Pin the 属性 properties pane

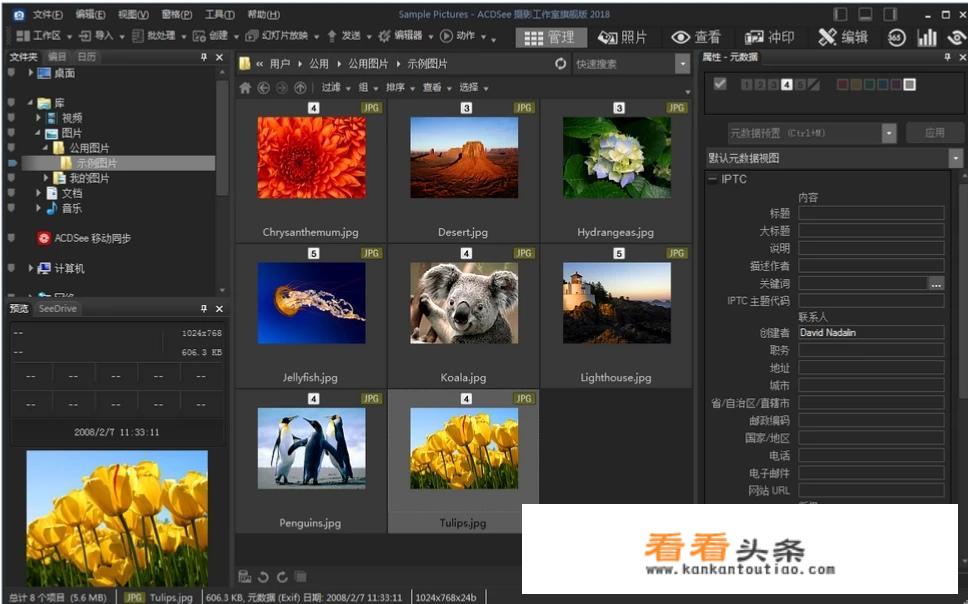coord(948,57)
